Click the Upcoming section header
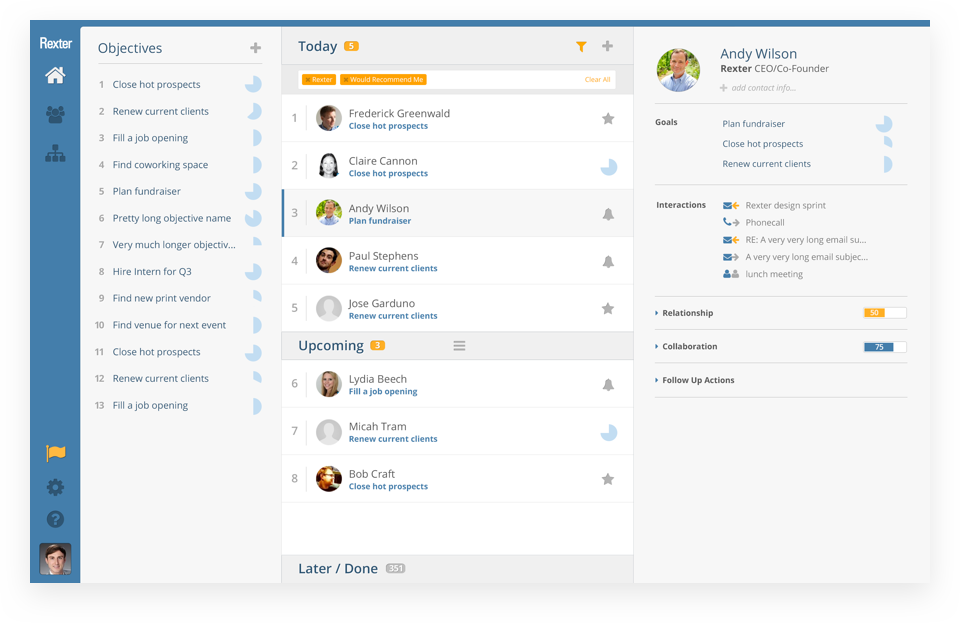The image size is (960, 623). pos(457,346)
